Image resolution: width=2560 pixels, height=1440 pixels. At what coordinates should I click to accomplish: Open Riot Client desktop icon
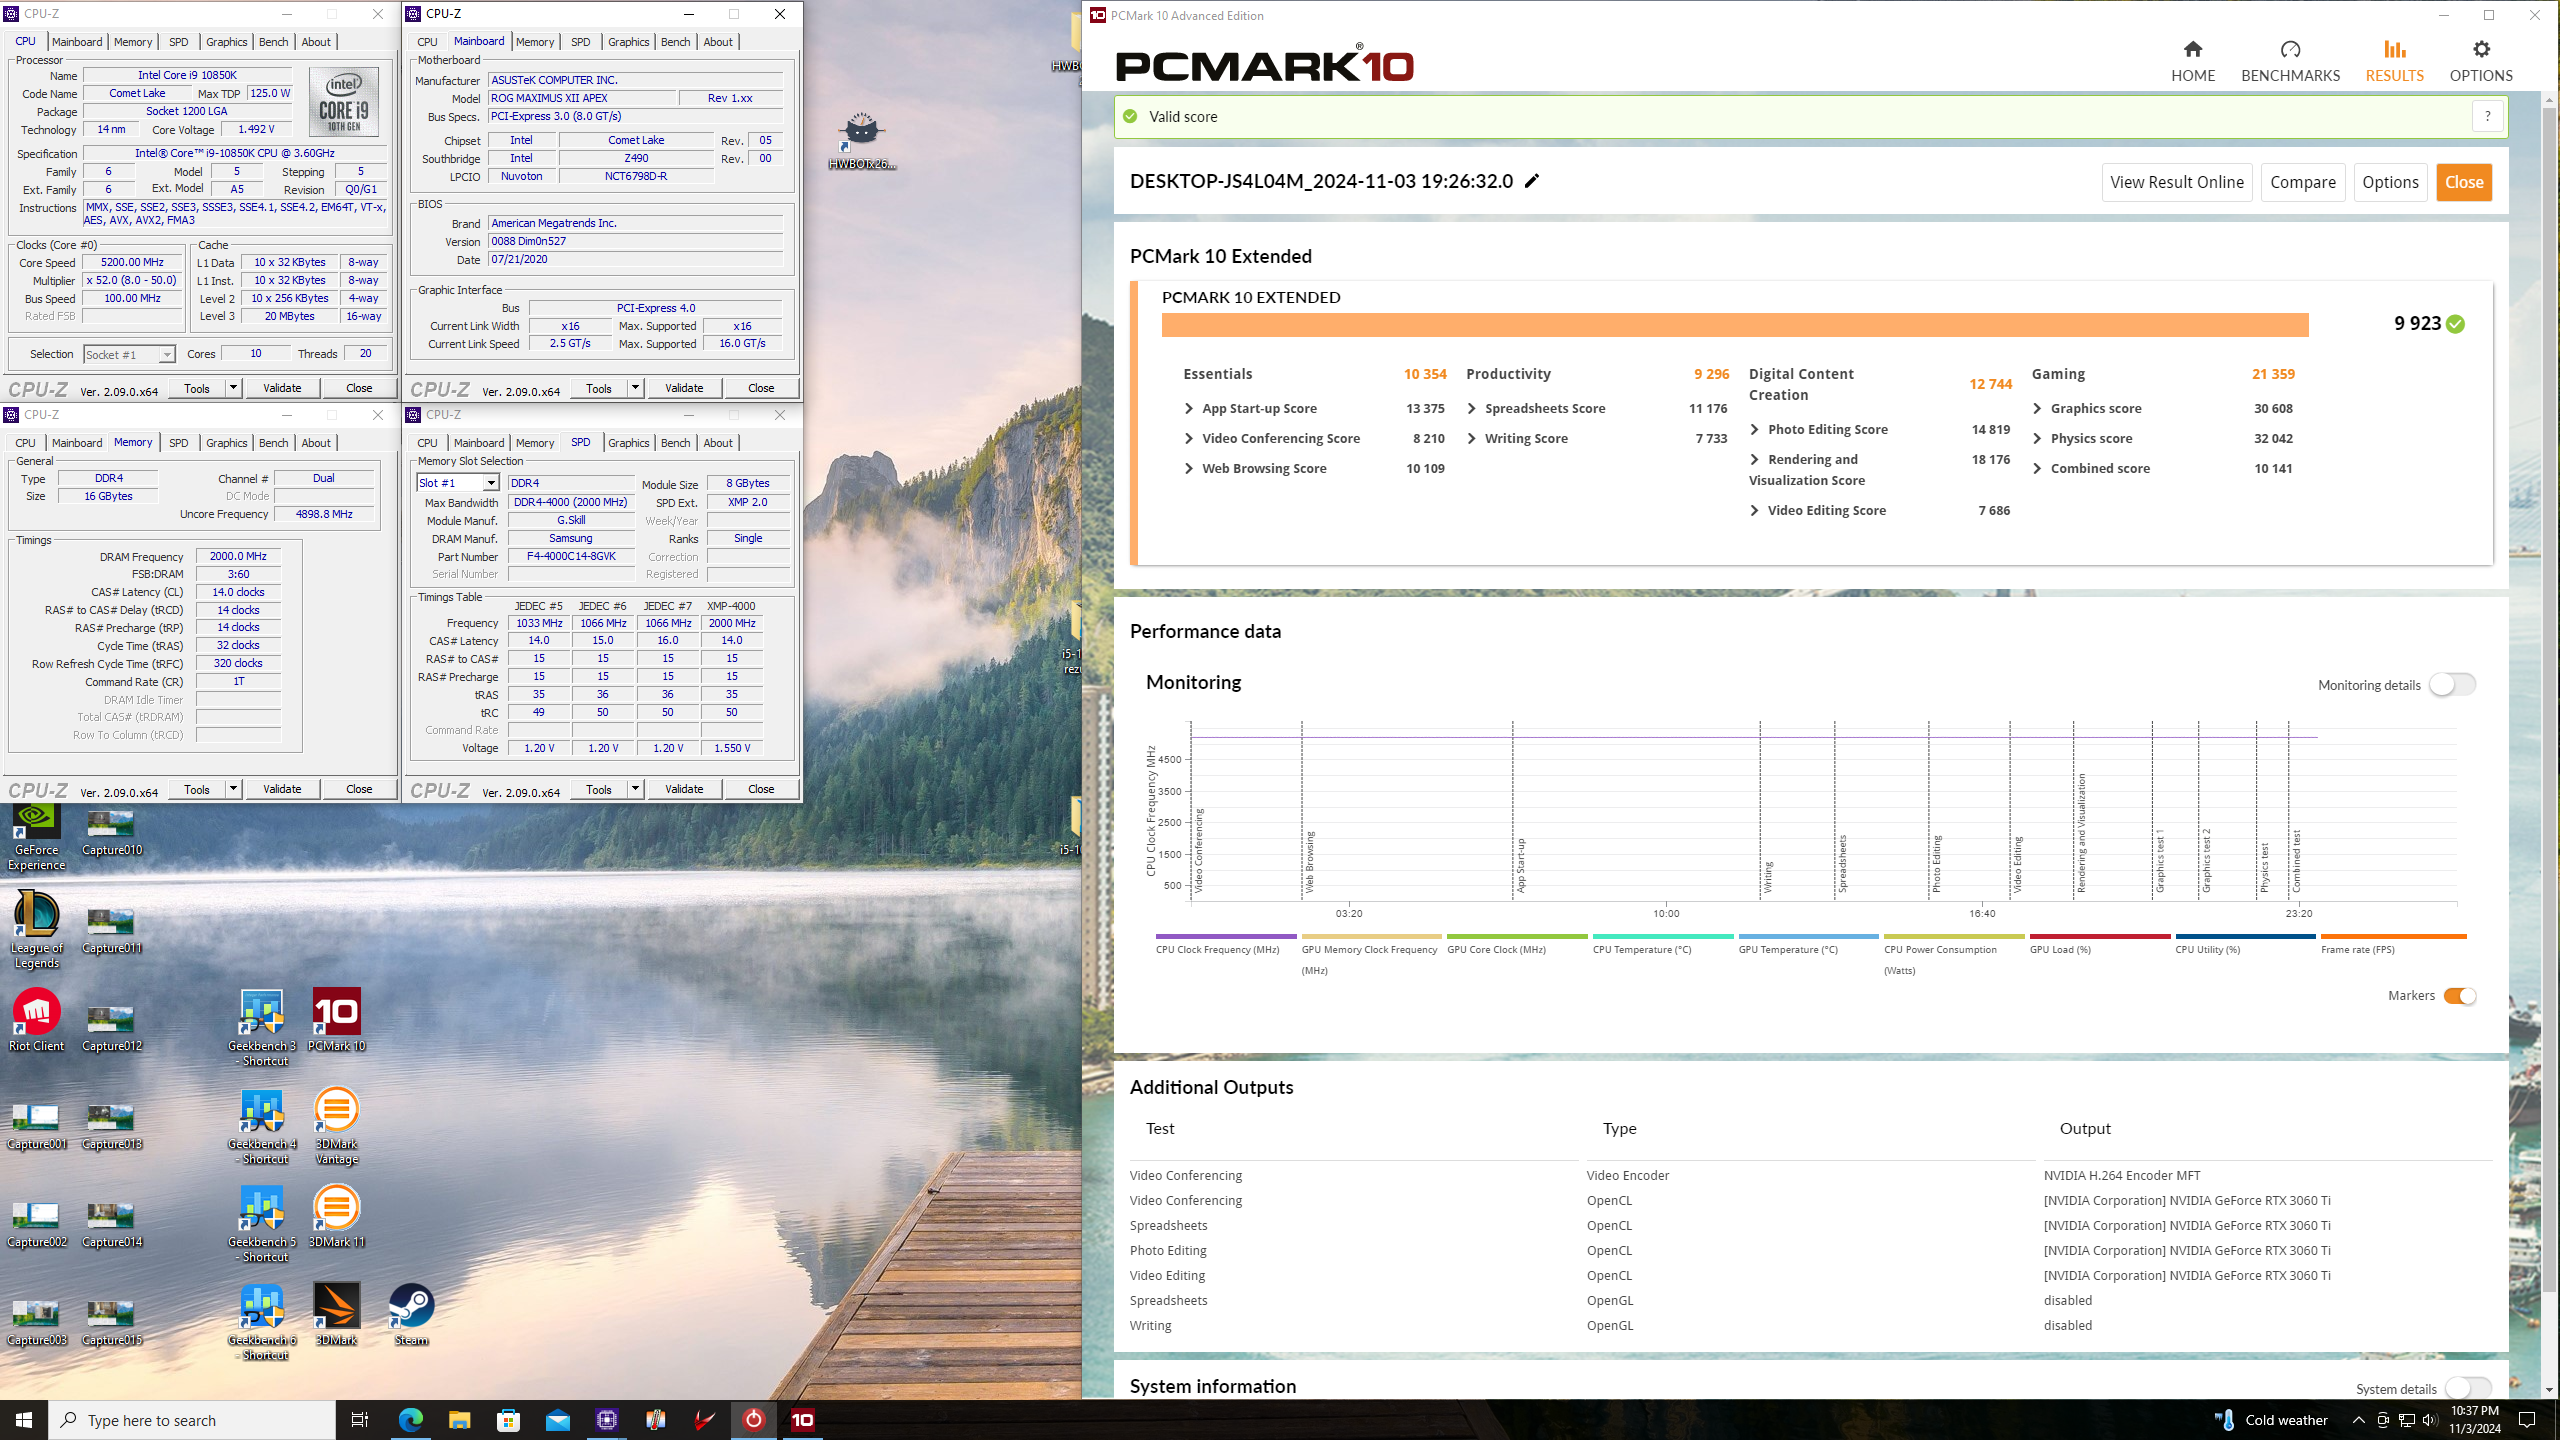click(37, 1020)
